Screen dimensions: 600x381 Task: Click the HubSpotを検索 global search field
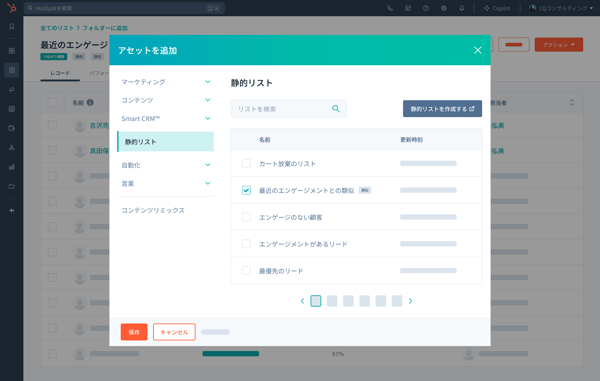(124, 8)
